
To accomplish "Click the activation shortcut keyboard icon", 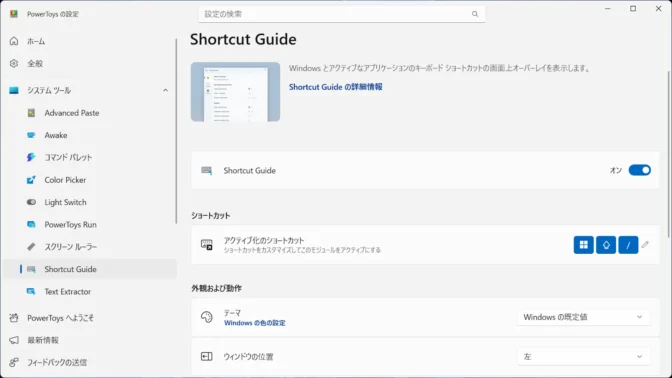I will point(207,245).
